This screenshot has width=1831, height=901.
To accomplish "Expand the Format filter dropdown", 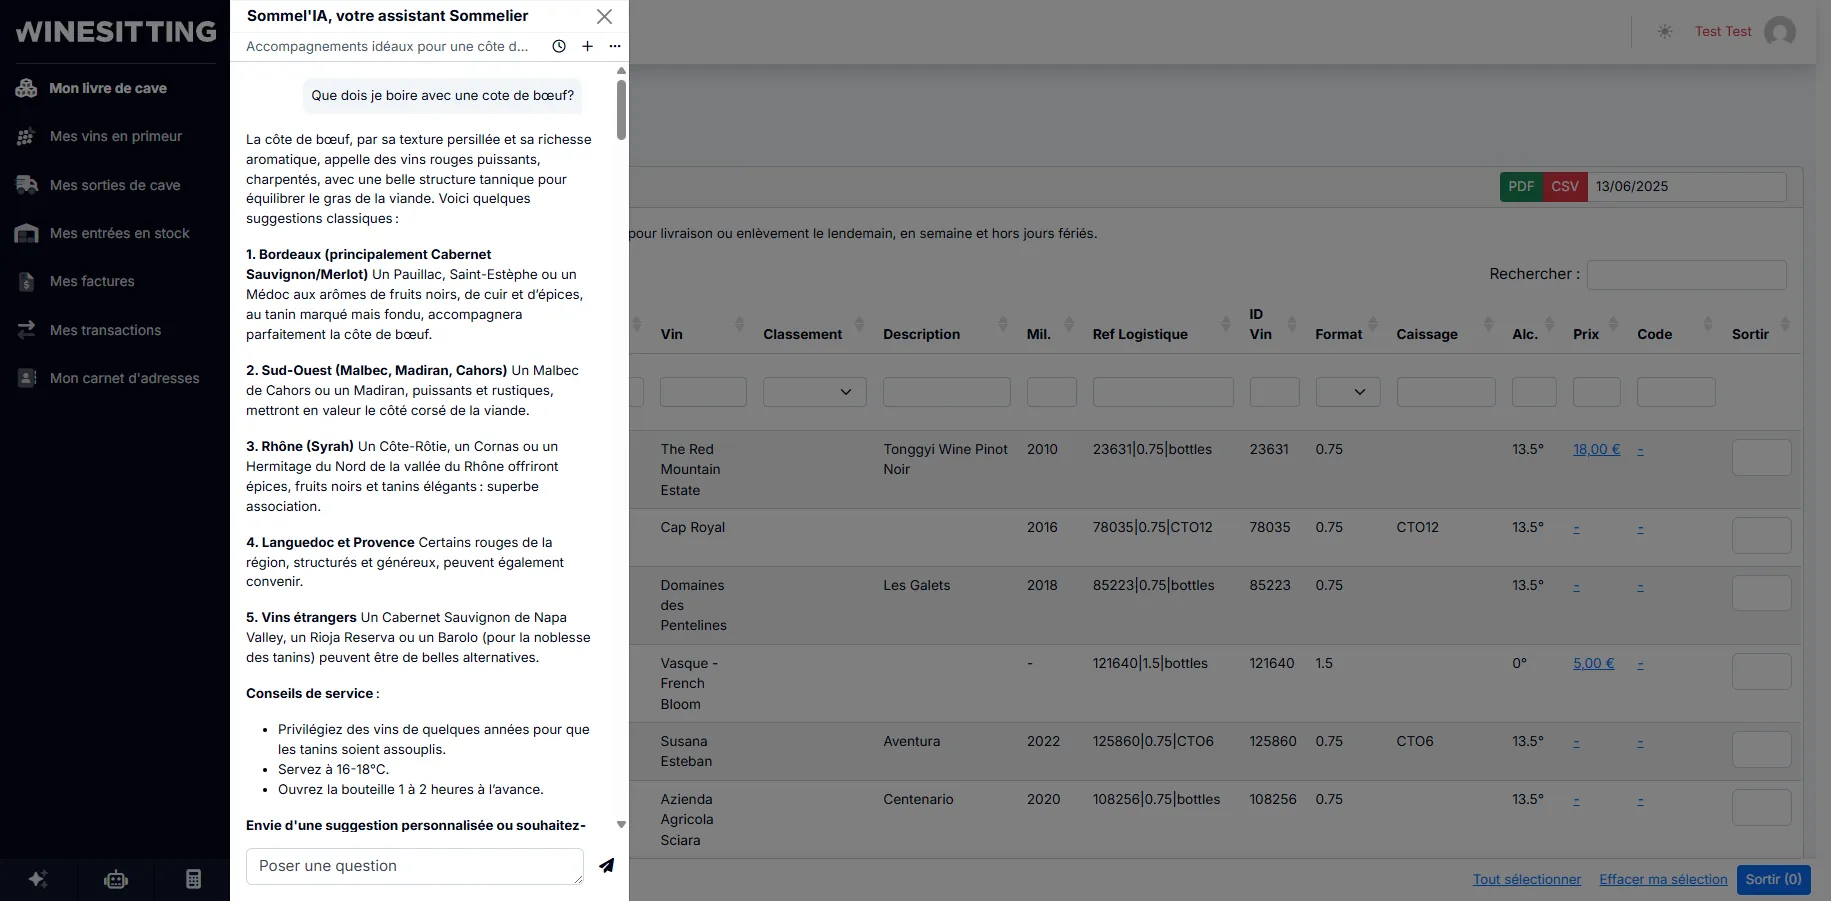I will click(x=1347, y=392).
